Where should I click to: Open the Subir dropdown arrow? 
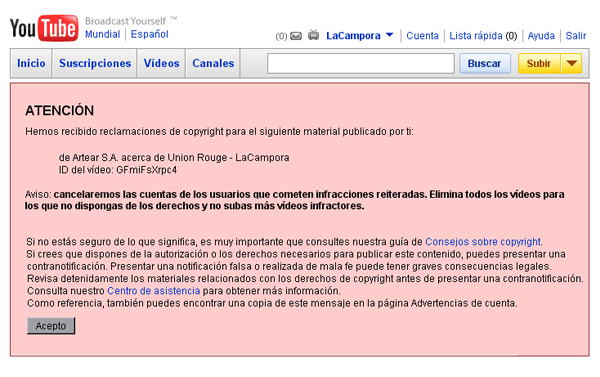572,63
